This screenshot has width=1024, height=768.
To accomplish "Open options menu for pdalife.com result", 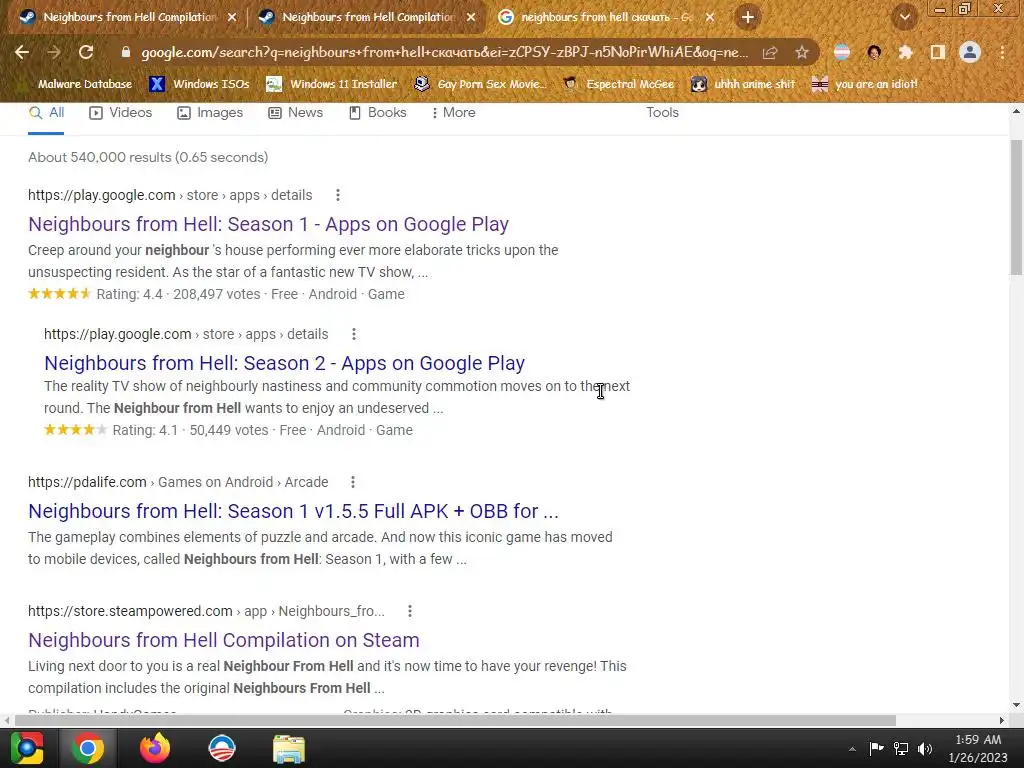I will coord(353,482).
